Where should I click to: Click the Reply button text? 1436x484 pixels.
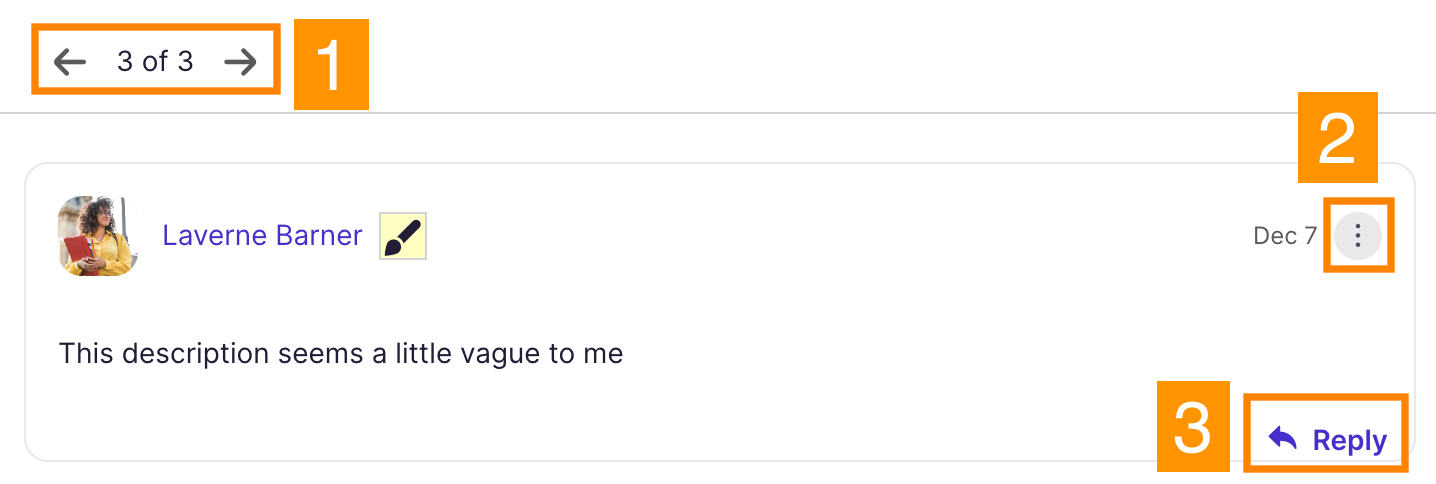tap(1349, 440)
